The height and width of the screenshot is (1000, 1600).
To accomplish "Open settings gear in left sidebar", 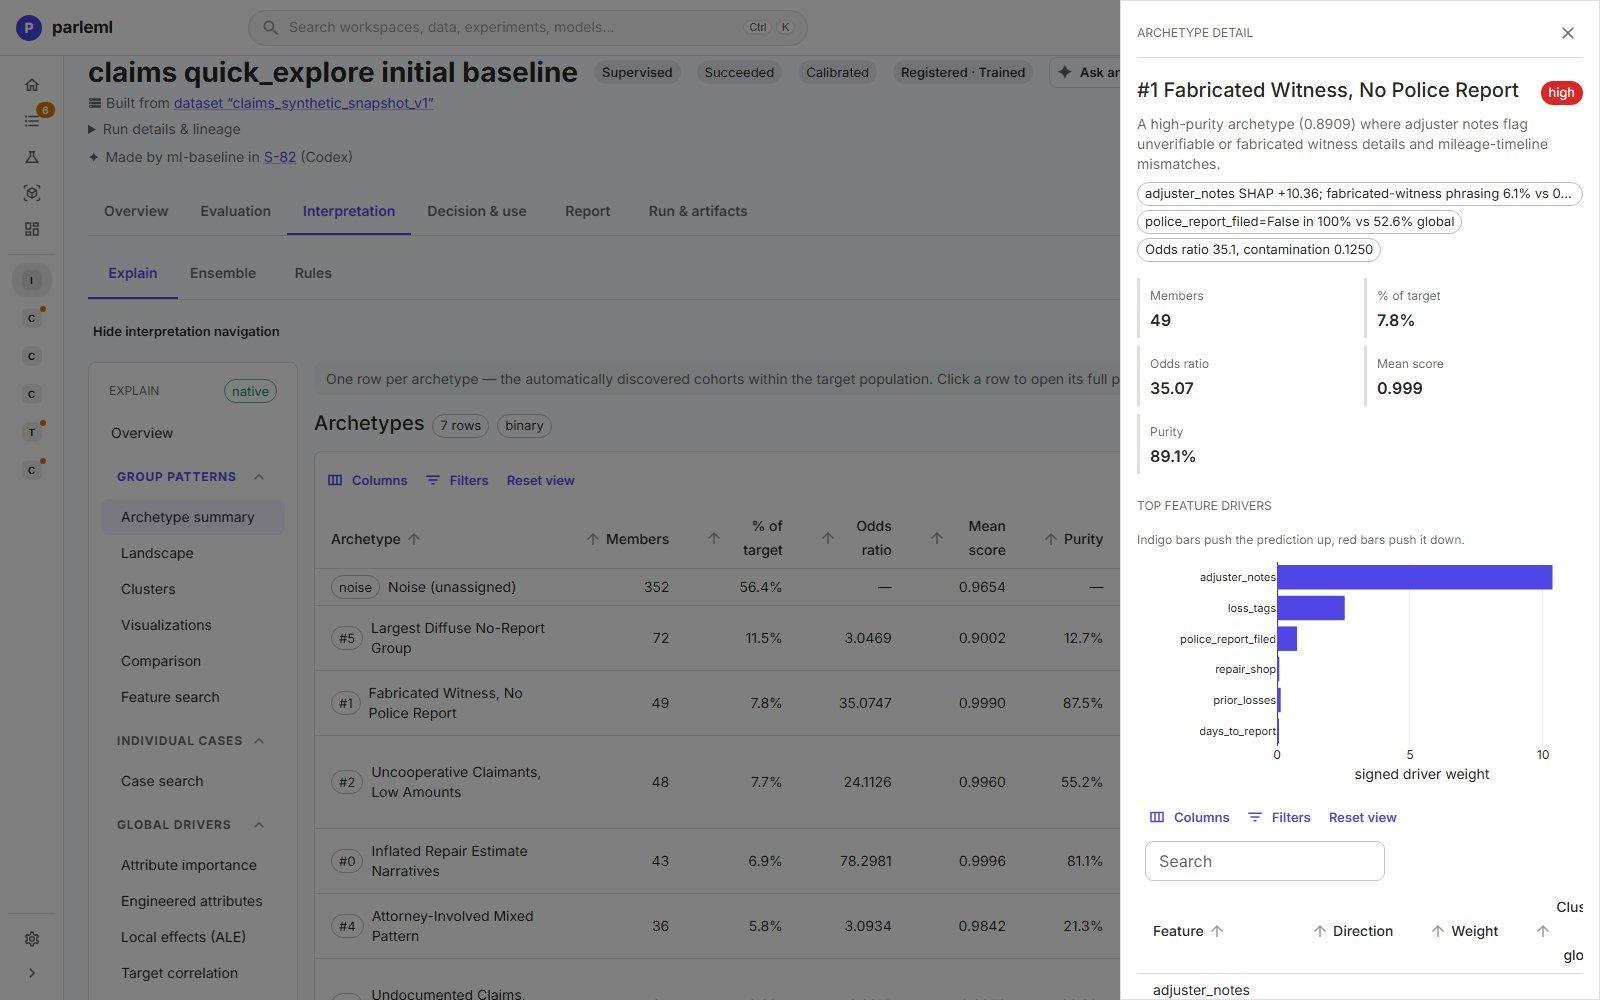I will coord(32,939).
